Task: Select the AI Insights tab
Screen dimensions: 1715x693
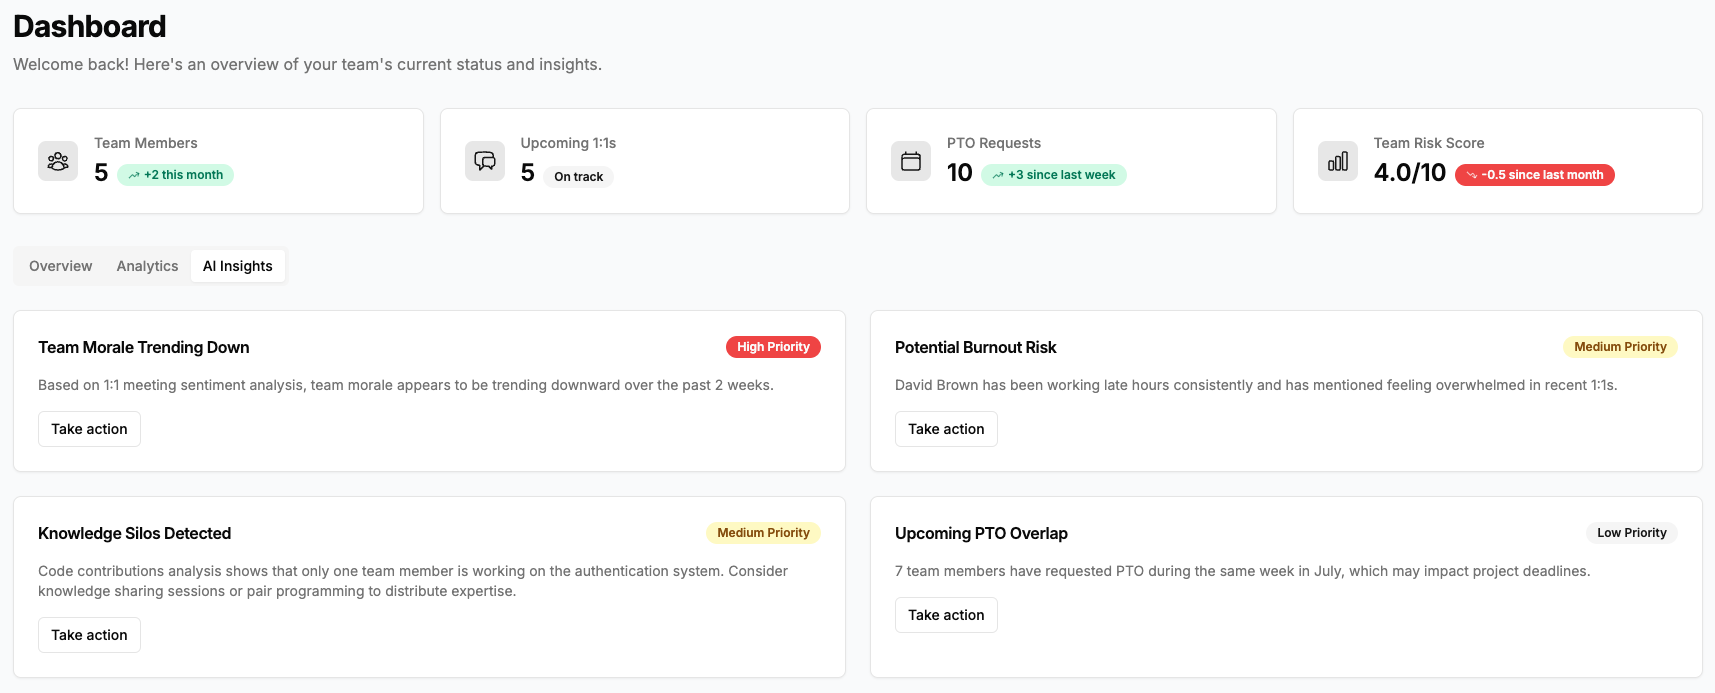Action: tap(238, 266)
